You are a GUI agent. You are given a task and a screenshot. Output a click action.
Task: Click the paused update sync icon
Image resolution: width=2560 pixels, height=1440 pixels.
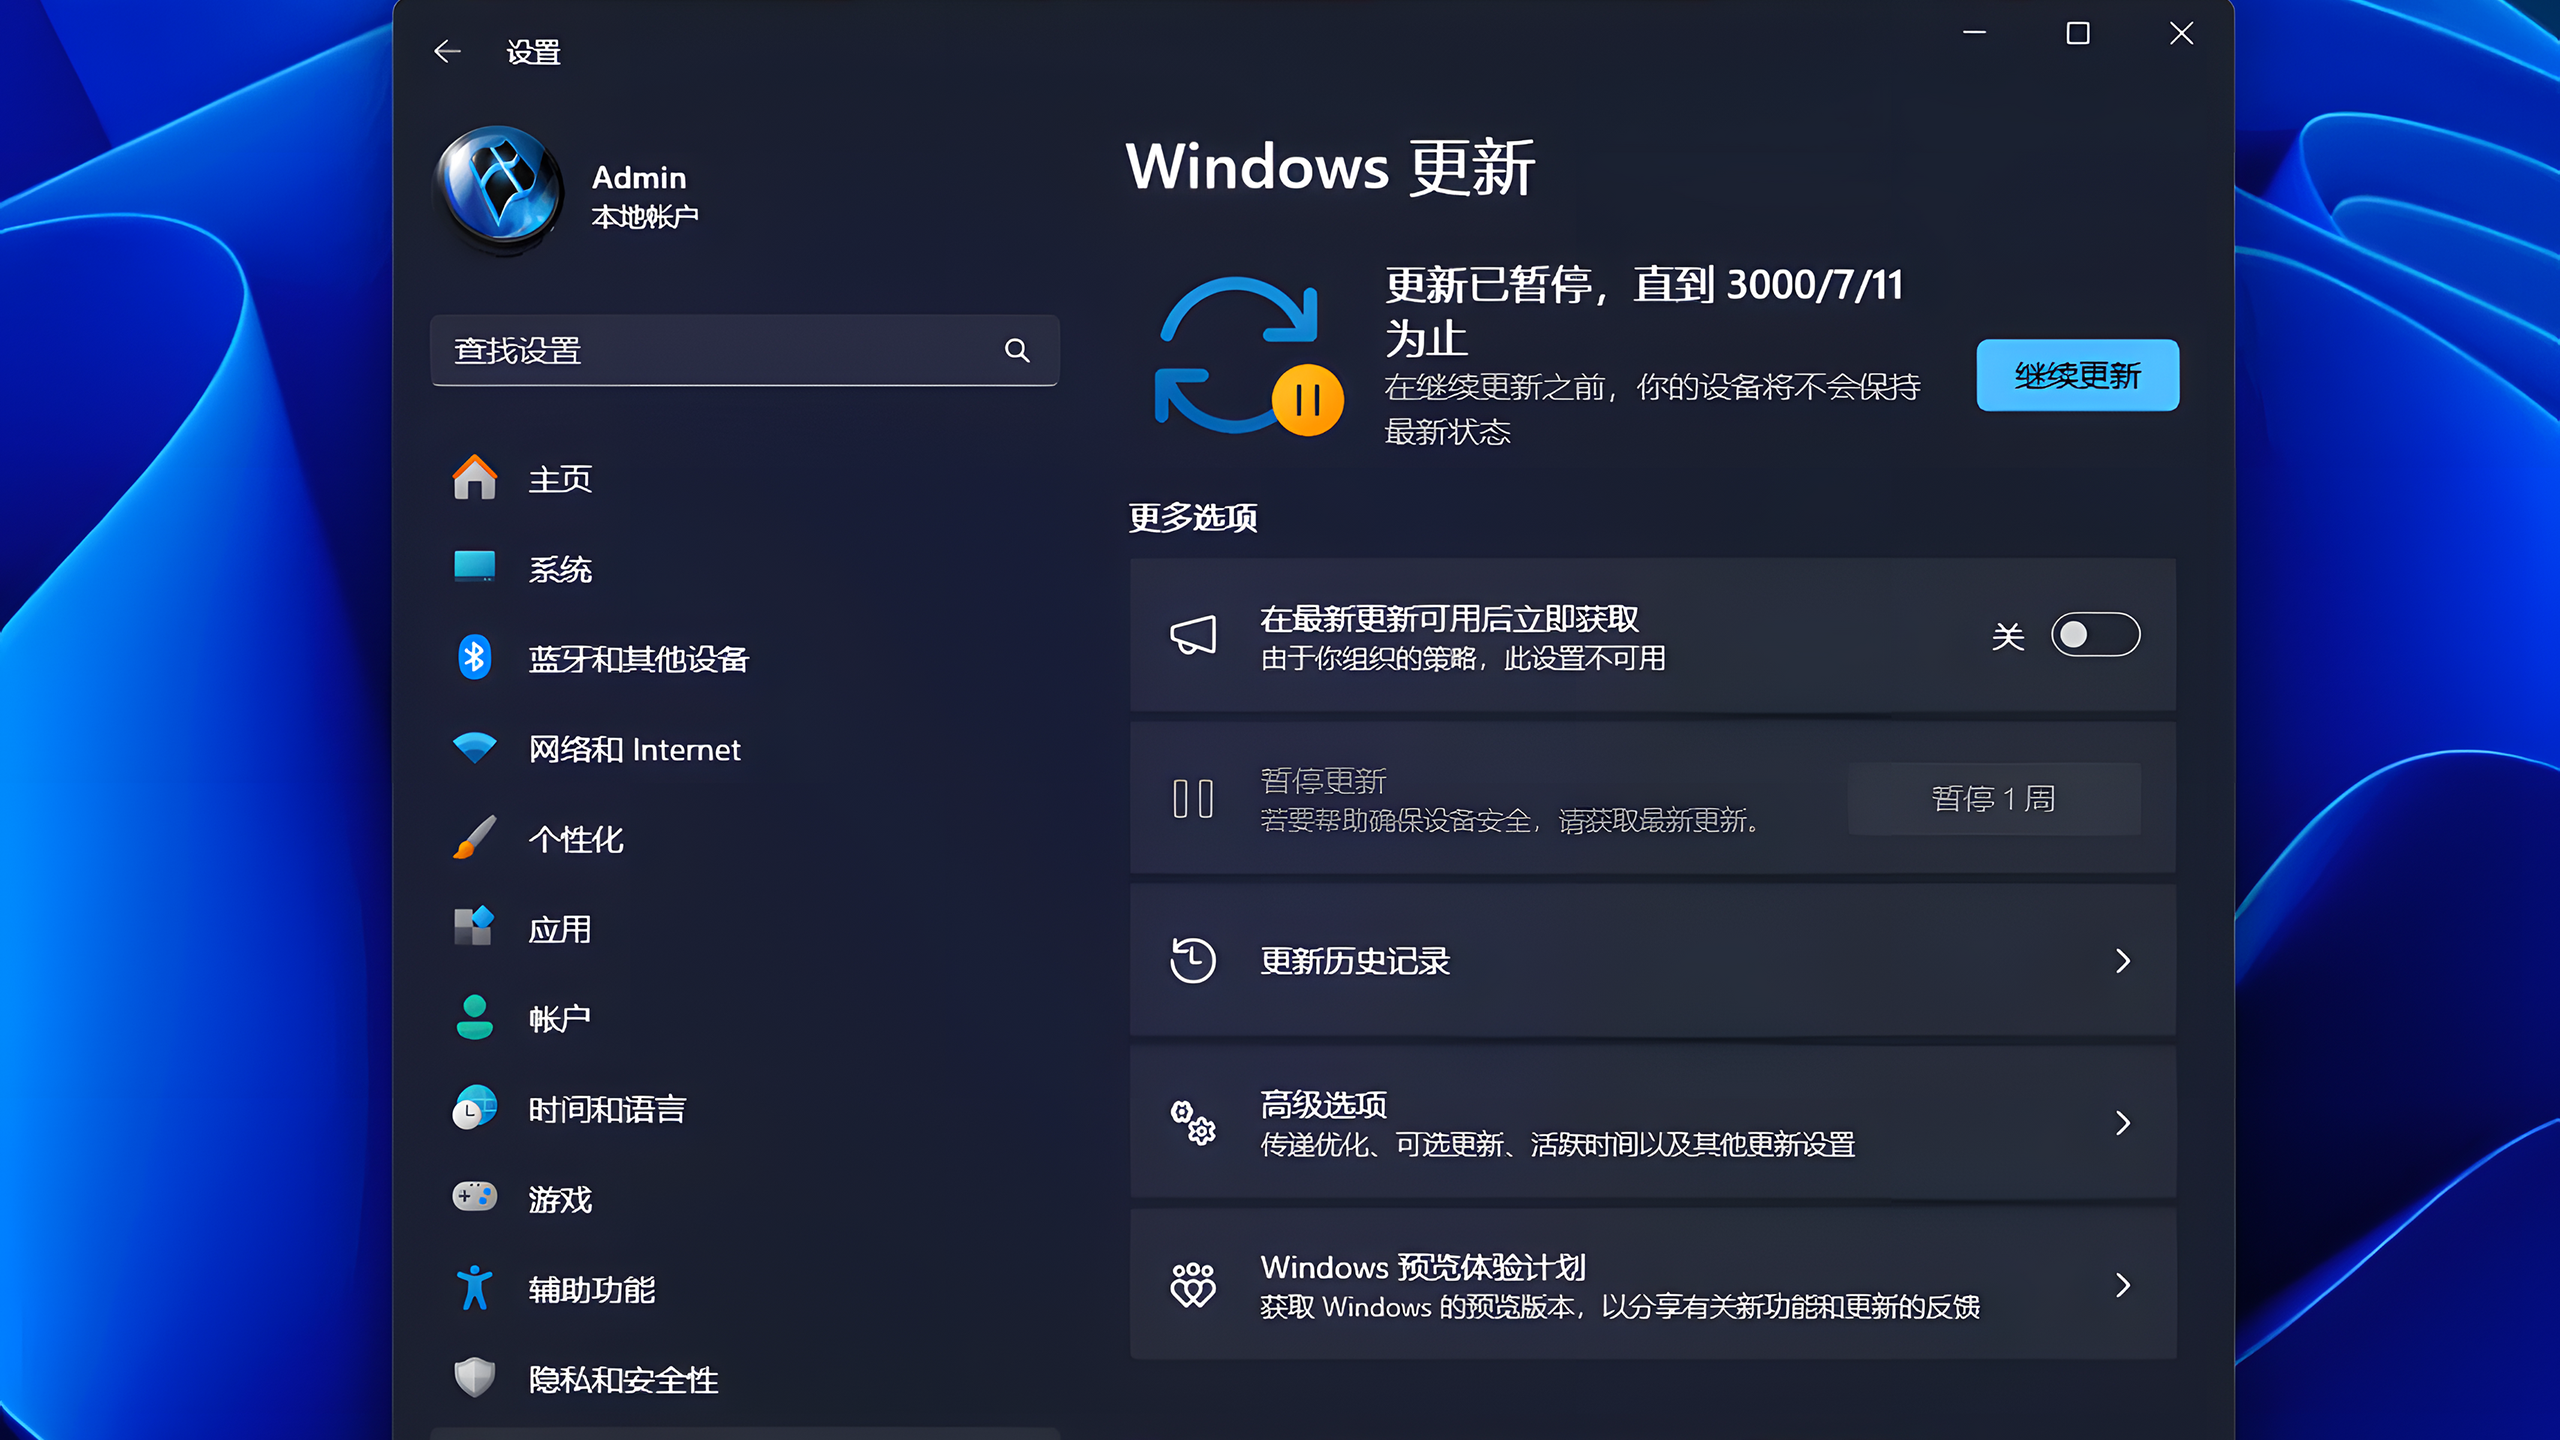click(x=1248, y=356)
